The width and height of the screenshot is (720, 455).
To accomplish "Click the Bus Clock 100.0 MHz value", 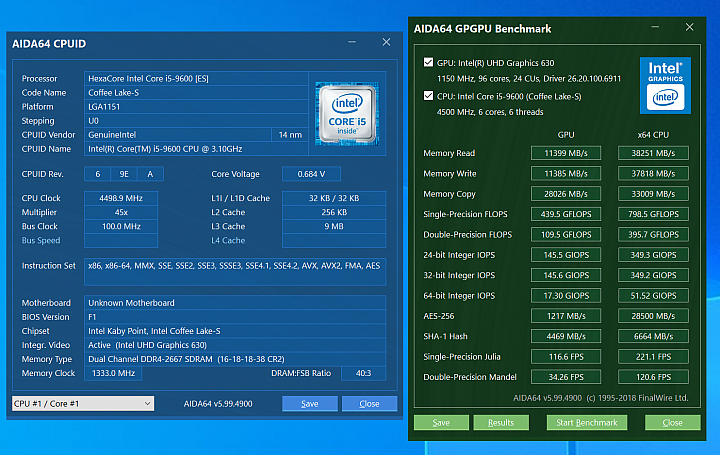I will [121, 226].
